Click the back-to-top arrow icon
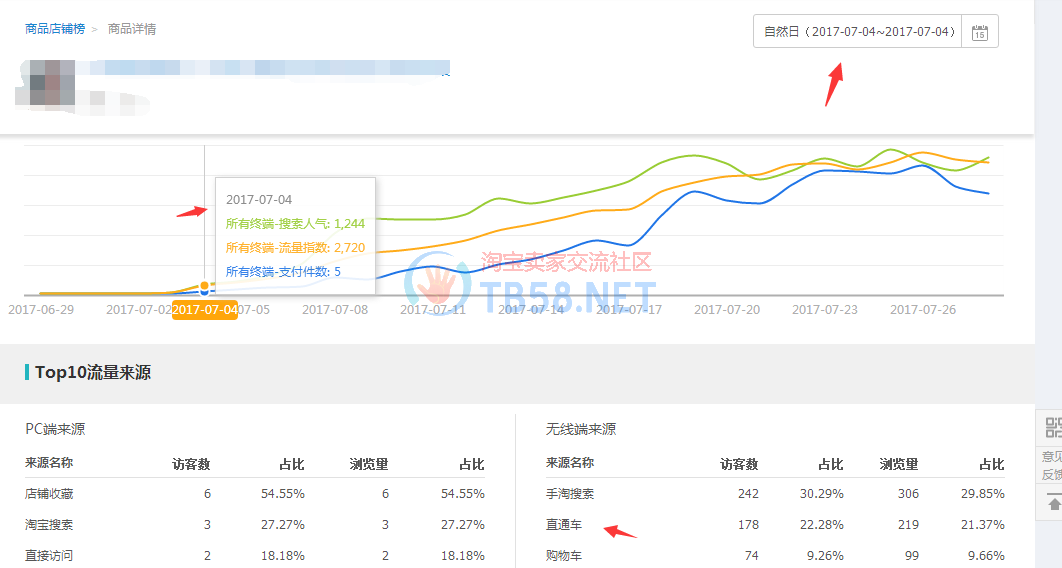This screenshot has height=568, width=1062. coord(1053,504)
